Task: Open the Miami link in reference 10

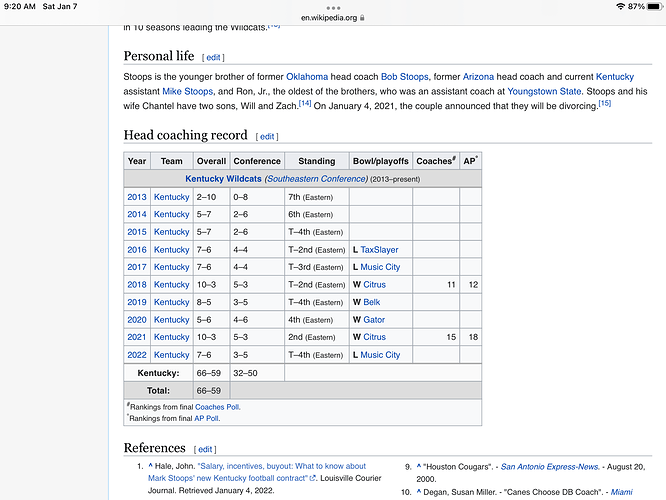Action: pos(621,492)
